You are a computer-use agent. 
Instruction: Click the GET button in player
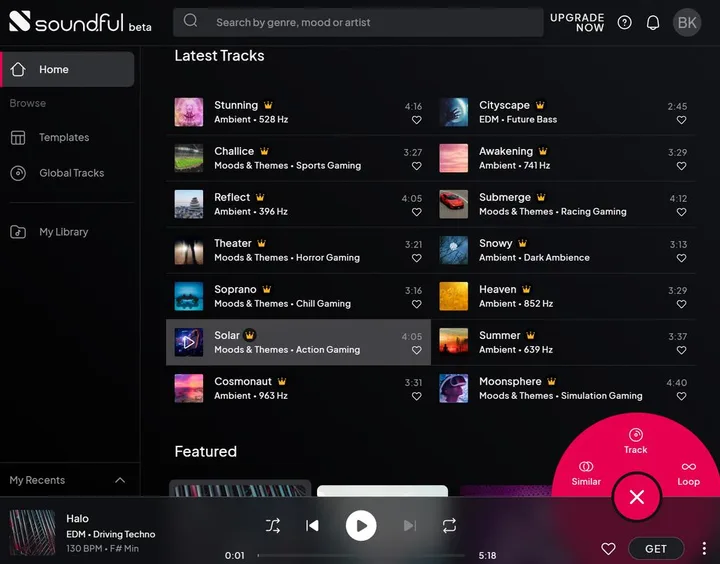(656, 548)
